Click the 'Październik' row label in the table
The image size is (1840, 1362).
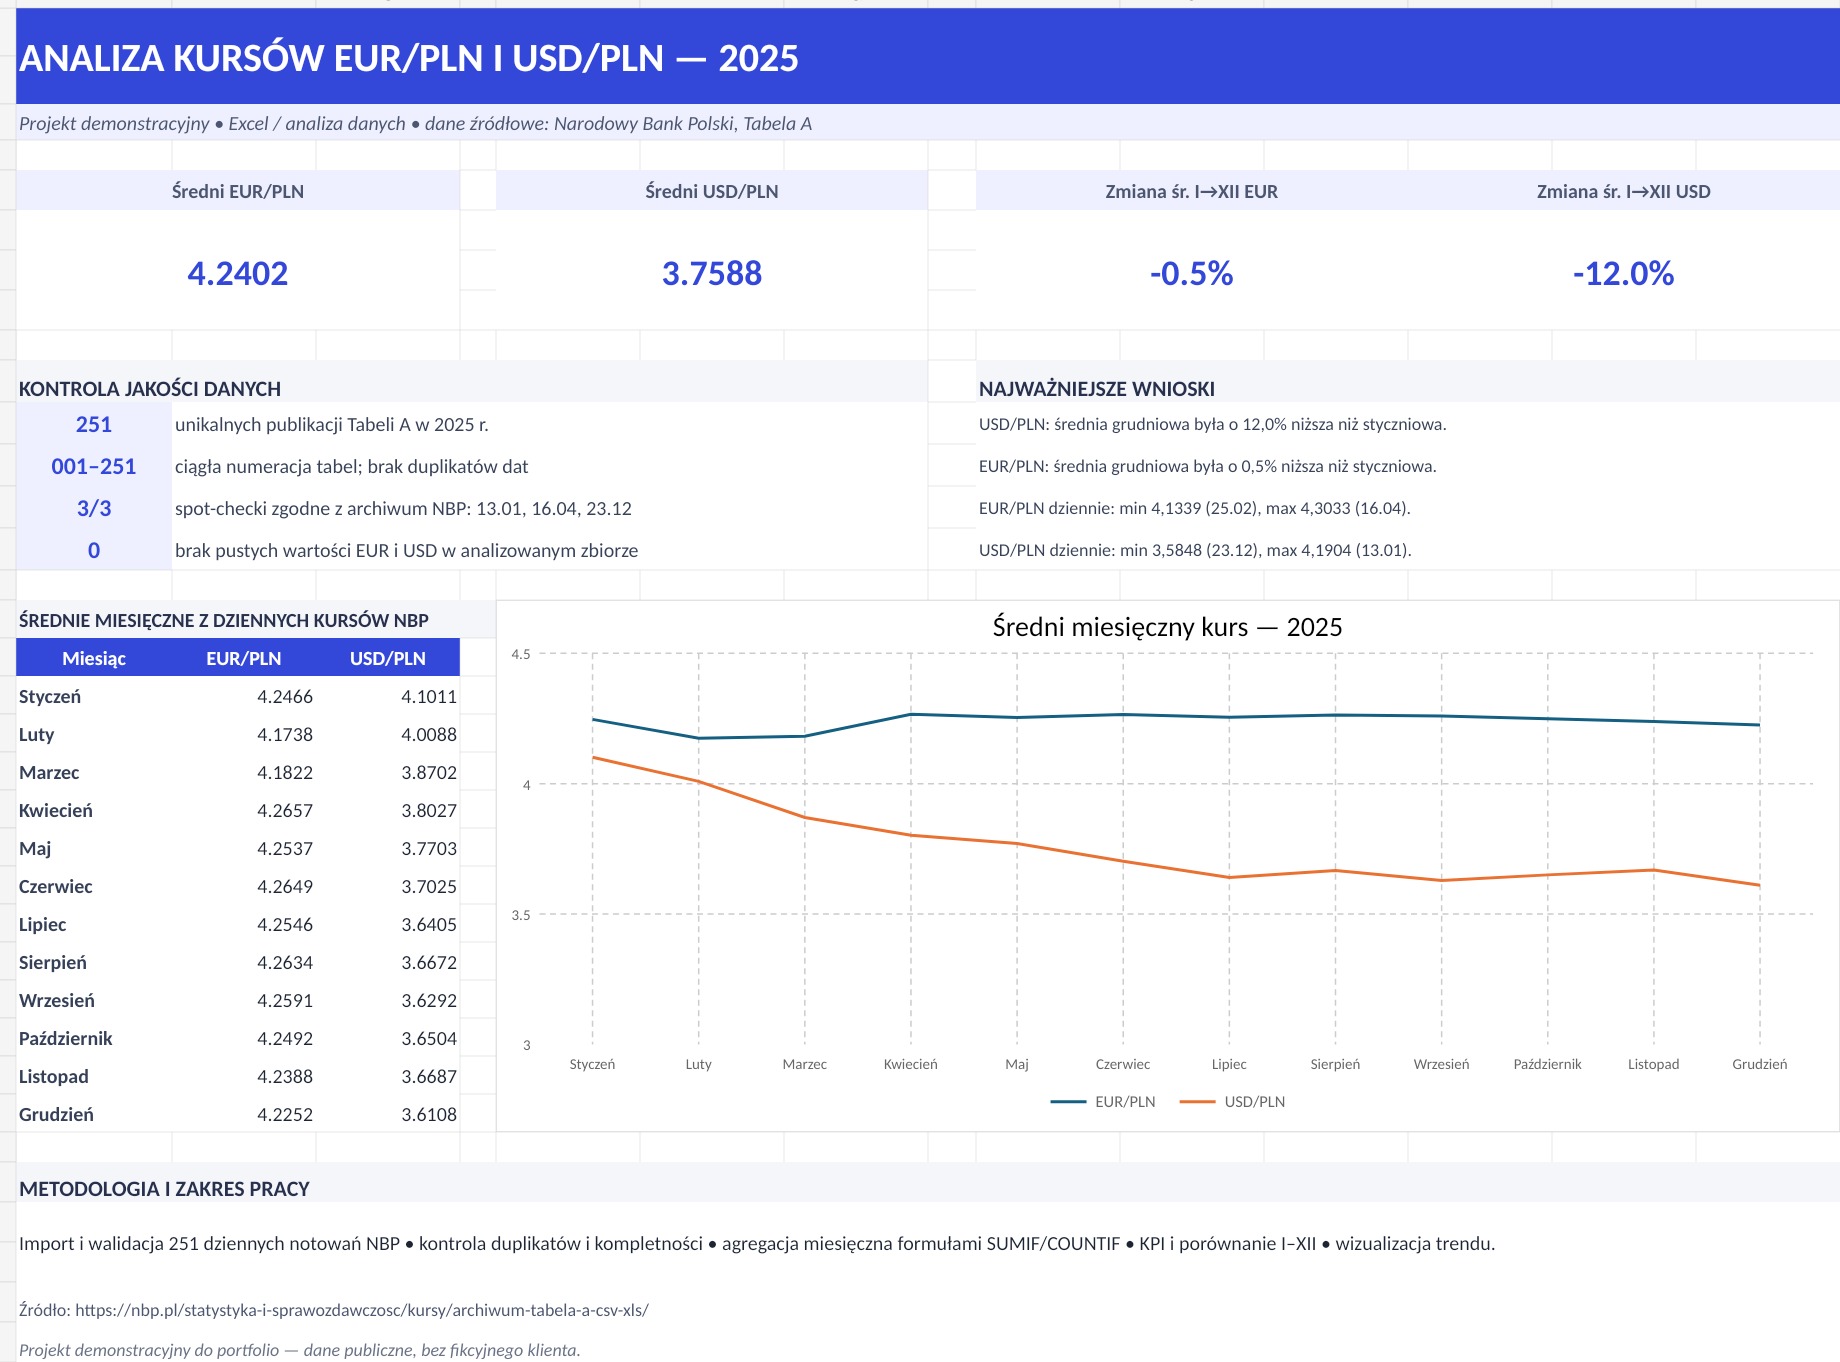click(66, 1039)
